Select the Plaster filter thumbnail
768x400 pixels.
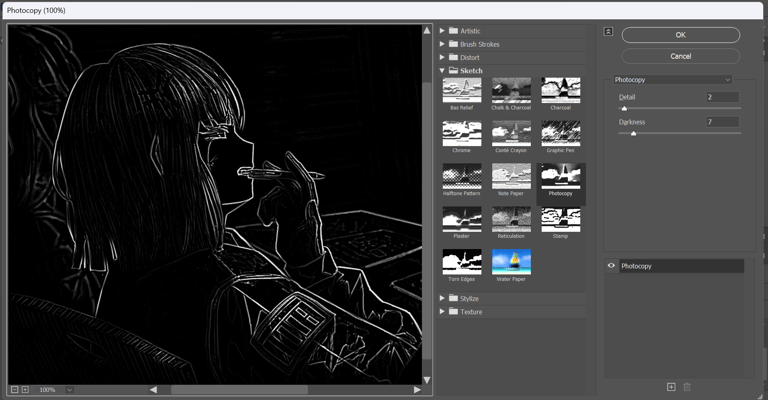[462, 219]
